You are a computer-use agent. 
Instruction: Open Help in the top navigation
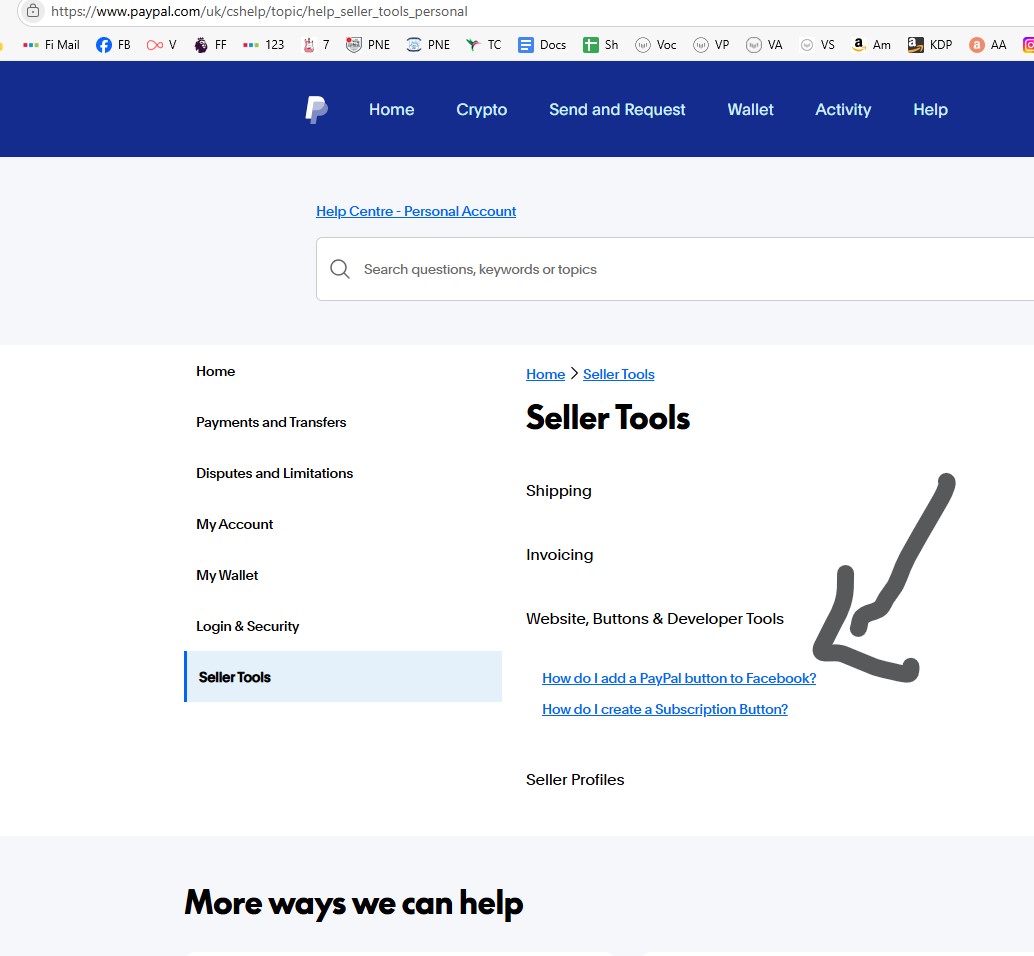coord(930,109)
